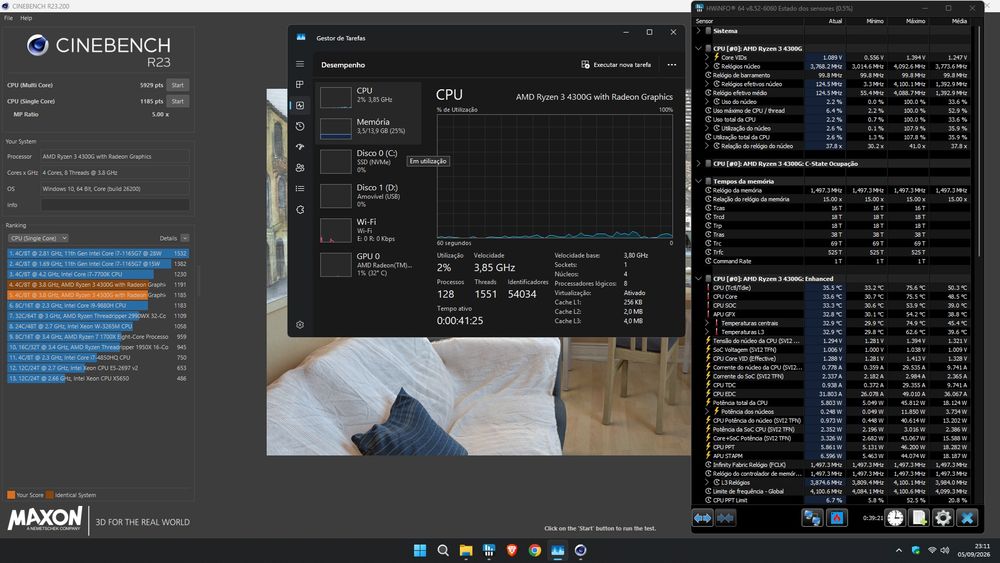Expand the C-State Ocupação group

point(698,164)
